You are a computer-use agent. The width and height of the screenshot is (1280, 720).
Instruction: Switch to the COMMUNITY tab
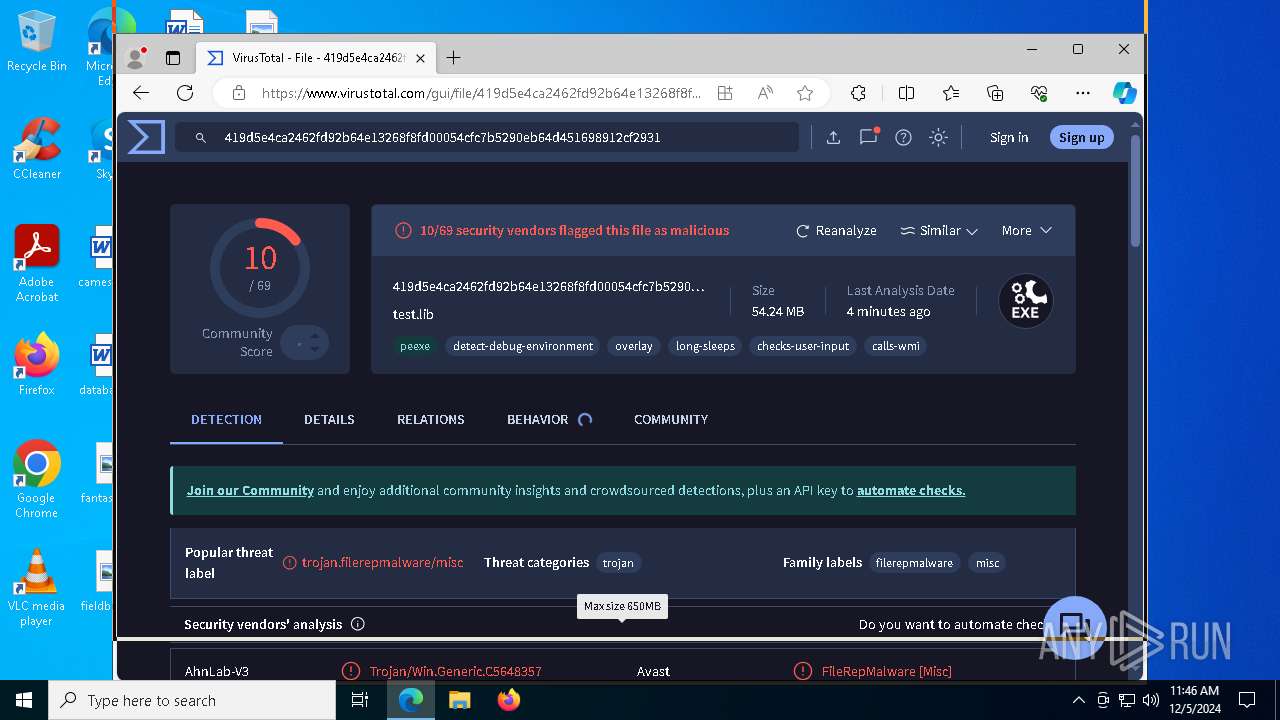671,419
